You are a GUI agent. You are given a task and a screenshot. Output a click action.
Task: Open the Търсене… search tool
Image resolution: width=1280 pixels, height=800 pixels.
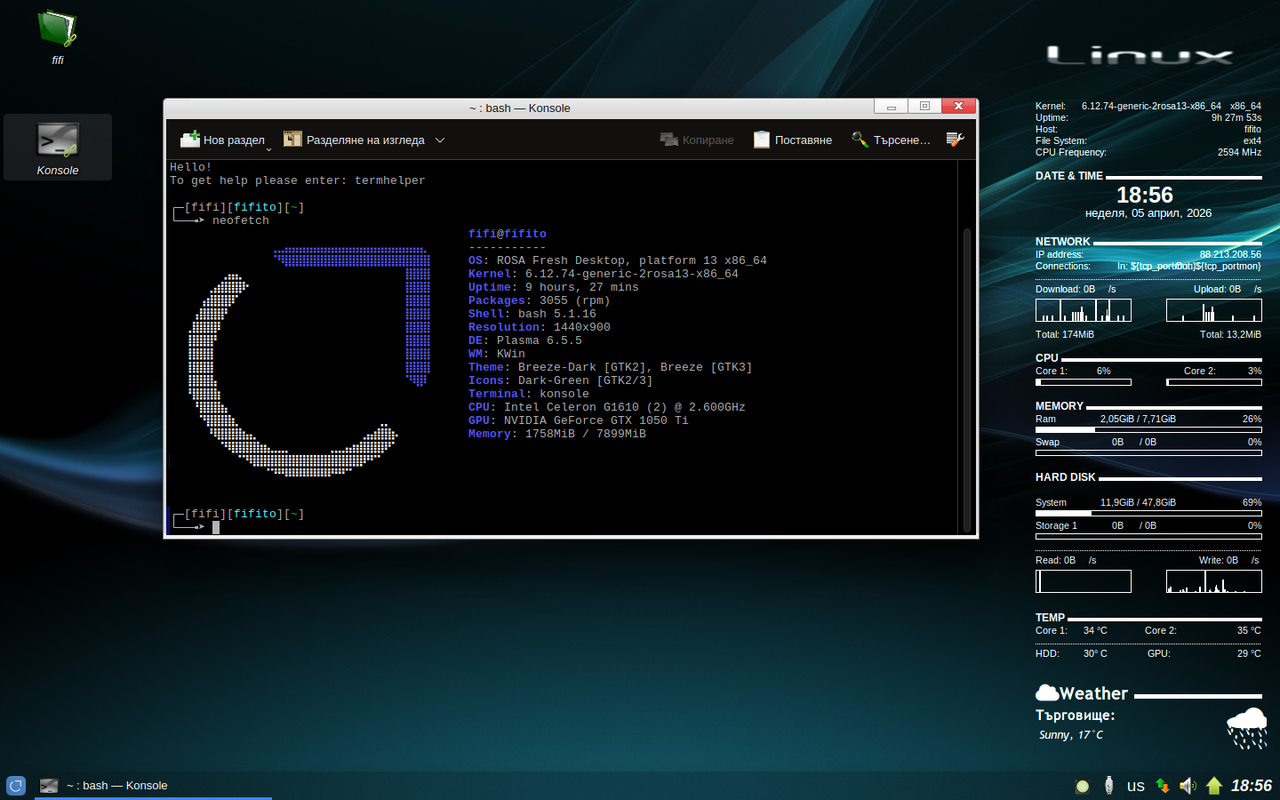pos(890,140)
